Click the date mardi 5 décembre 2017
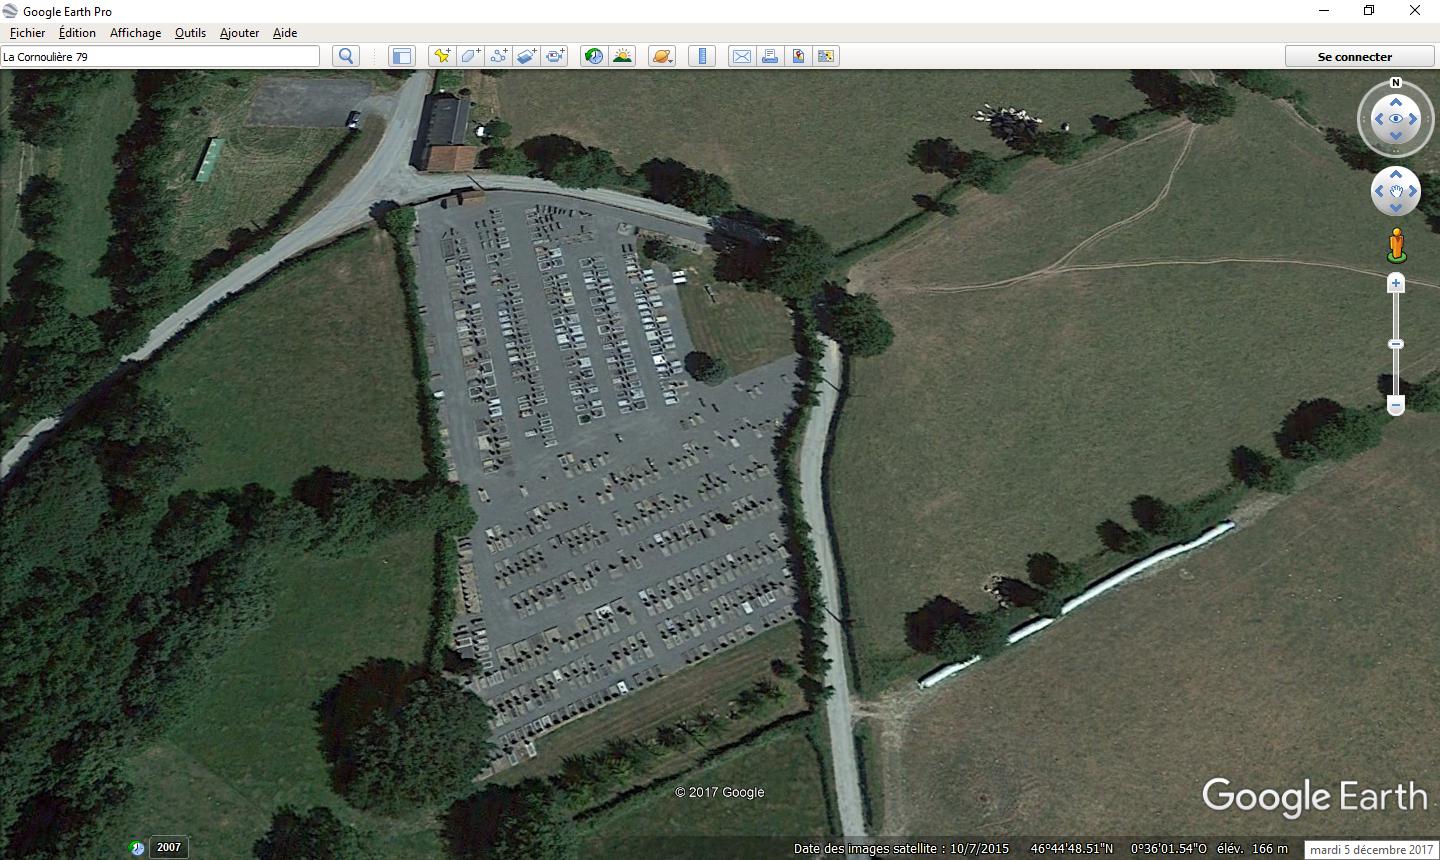 (1372, 850)
